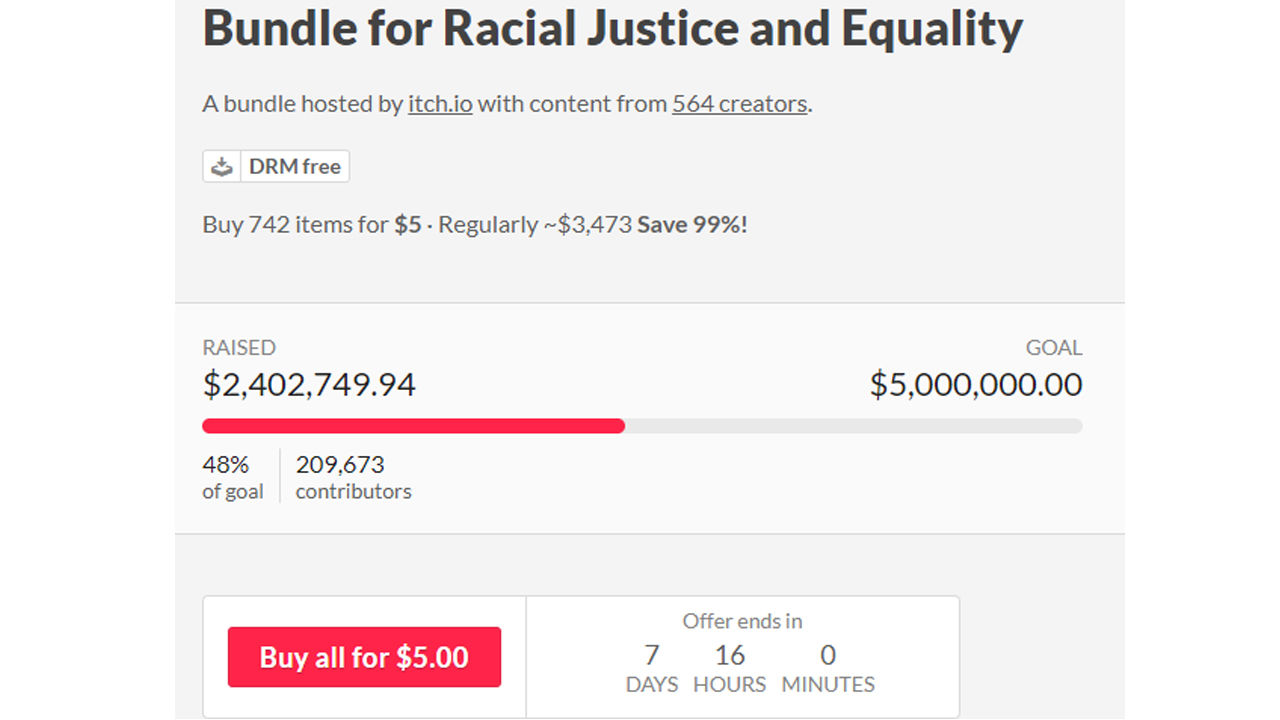Click the Buy 742 items for $5 text
Viewport: 1280px width, 720px height.
coord(312,224)
